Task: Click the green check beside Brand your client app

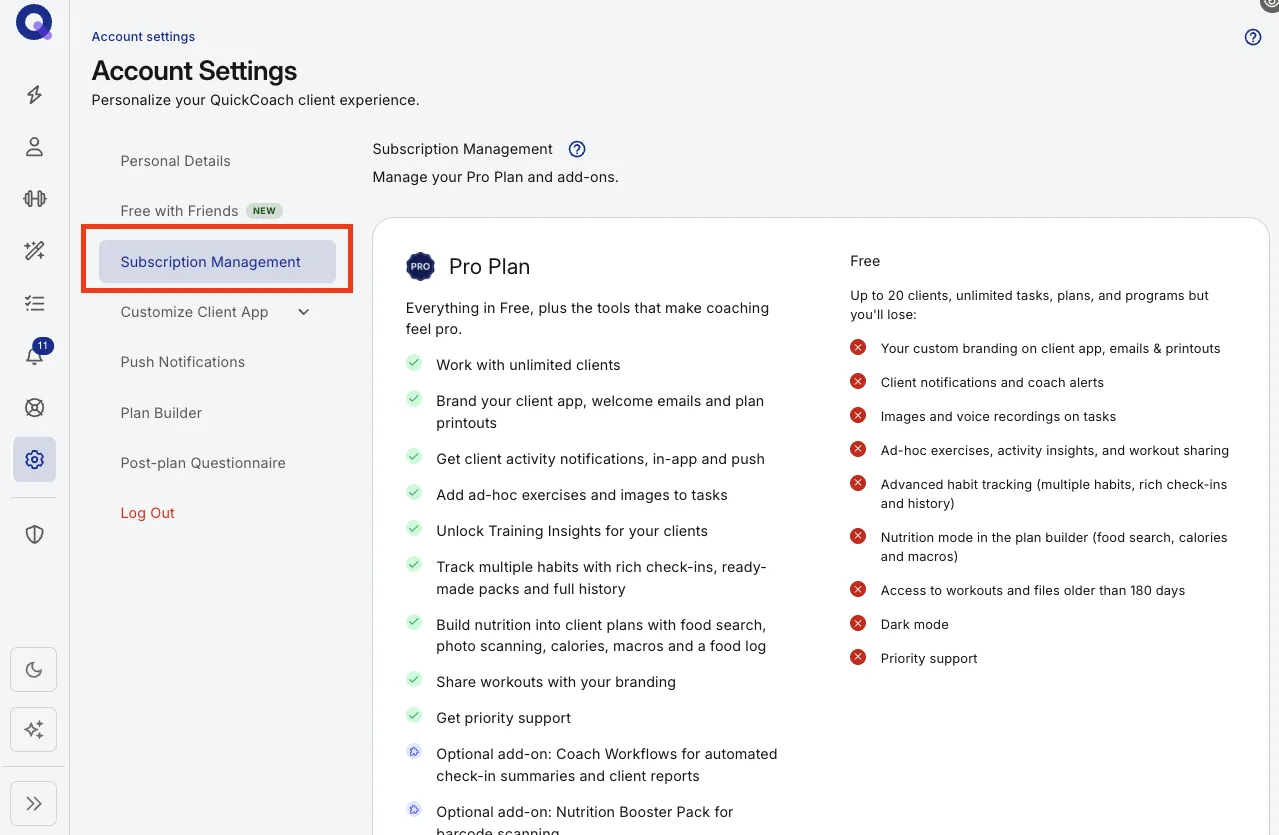Action: point(414,399)
